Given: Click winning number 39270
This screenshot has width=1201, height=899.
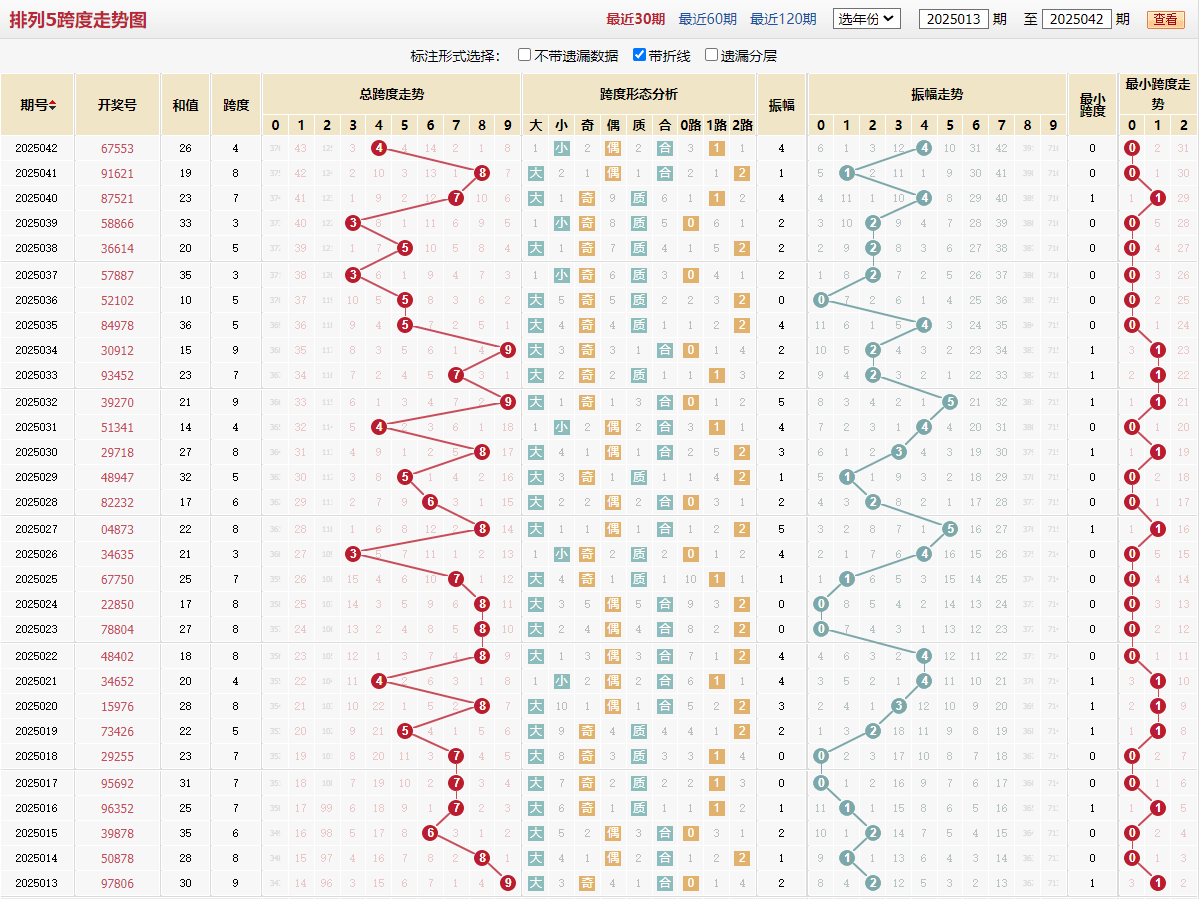Looking at the screenshot, I should click(117, 402).
